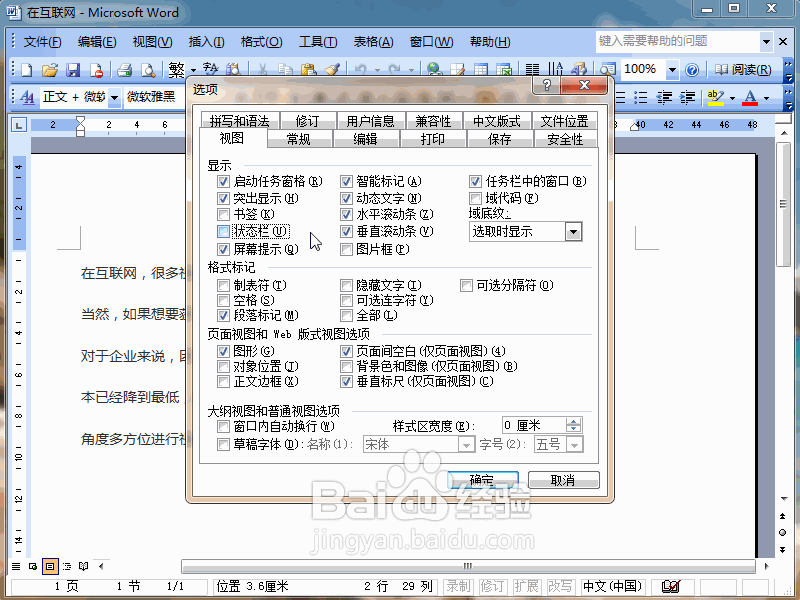Click the Increase Indent icon

pos(688,96)
